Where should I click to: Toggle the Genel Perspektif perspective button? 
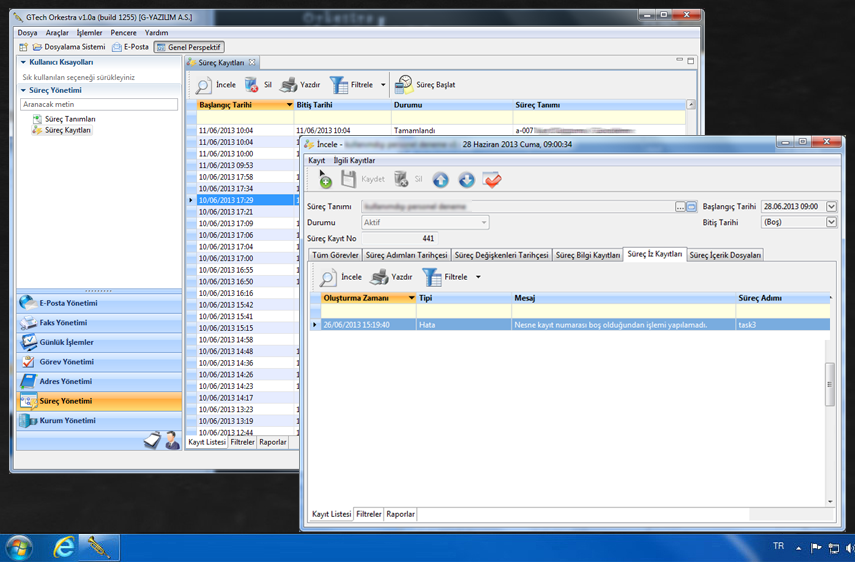coord(189,47)
